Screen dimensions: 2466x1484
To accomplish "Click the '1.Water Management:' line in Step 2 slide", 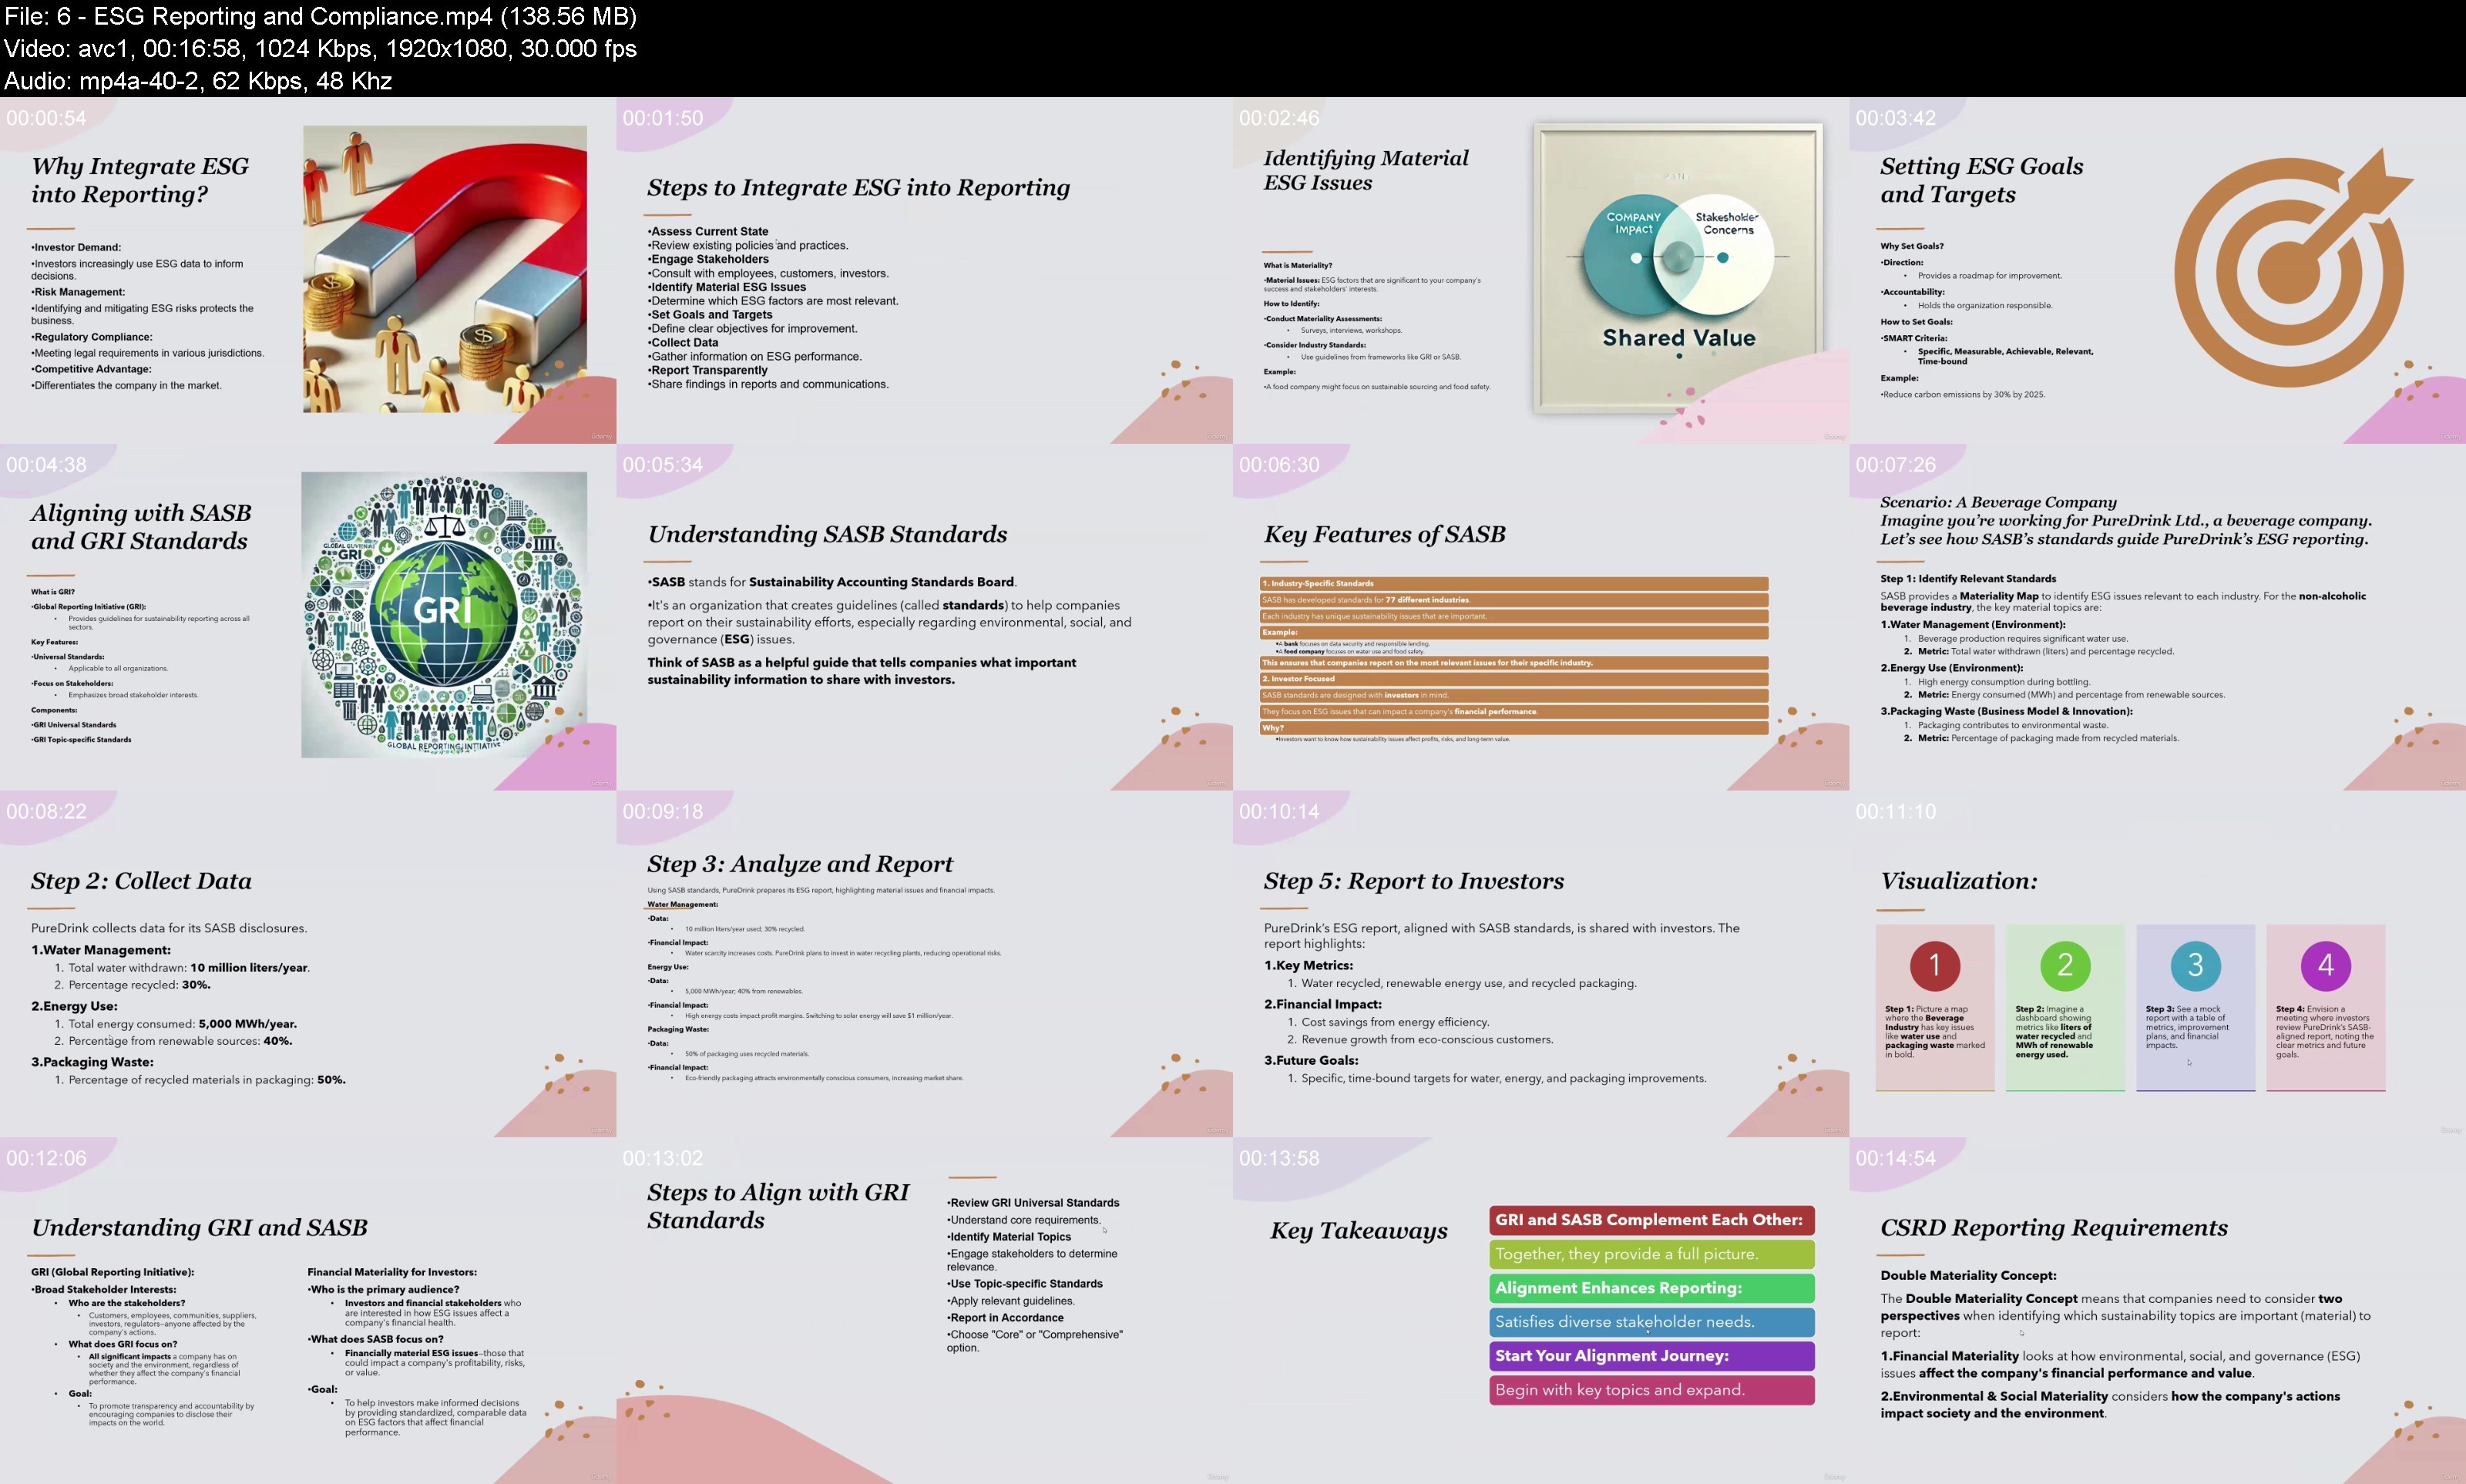I will click(x=101, y=950).
